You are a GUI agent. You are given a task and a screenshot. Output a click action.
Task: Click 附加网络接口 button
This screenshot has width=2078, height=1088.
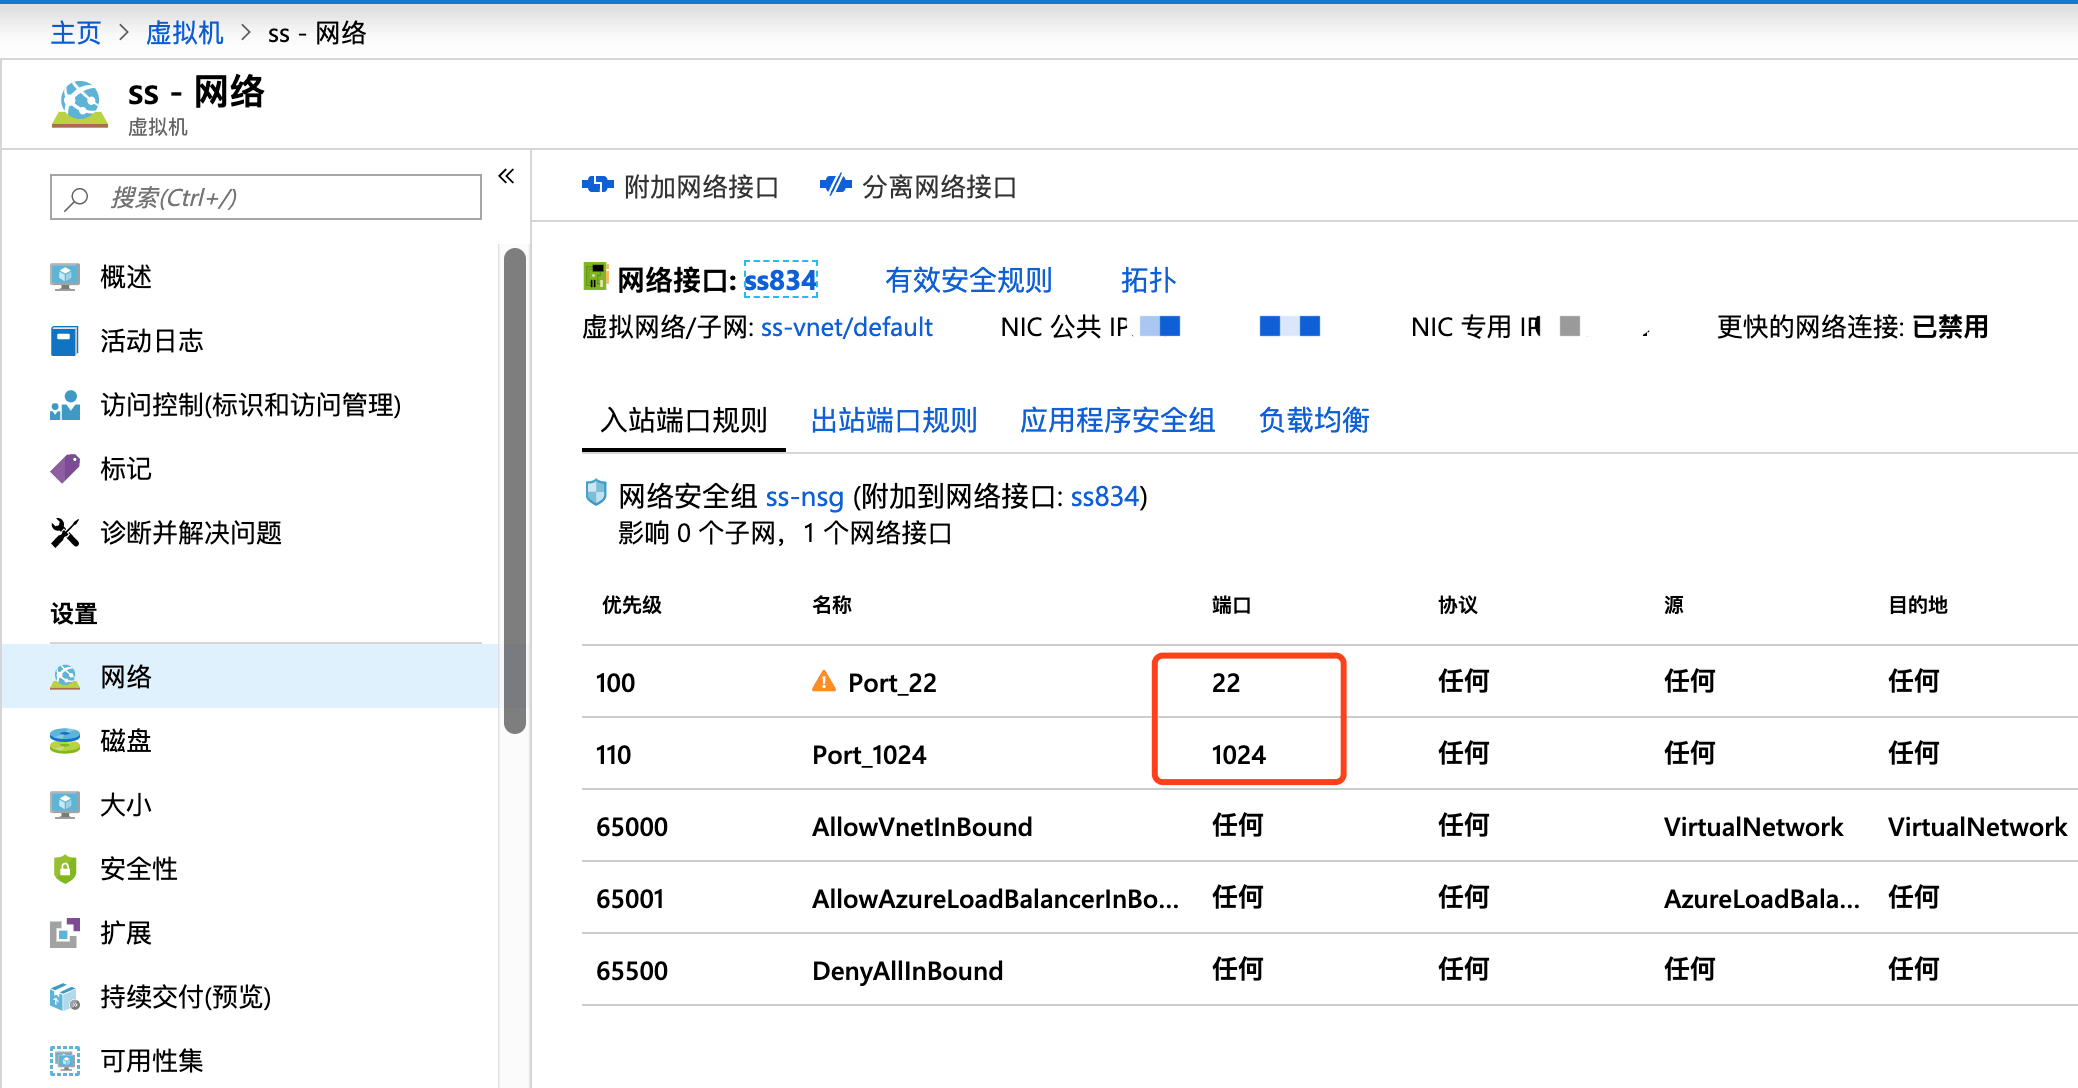[680, 186]
